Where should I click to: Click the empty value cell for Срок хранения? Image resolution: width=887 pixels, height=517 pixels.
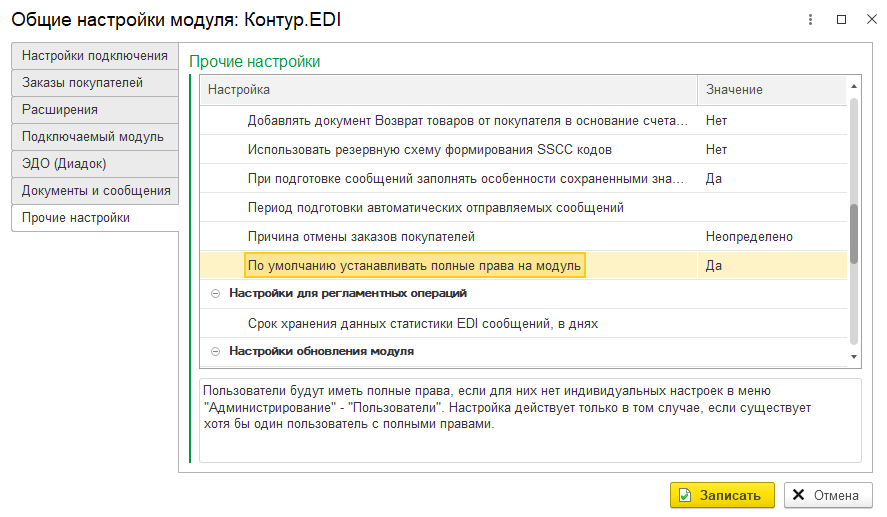(772, 324)
